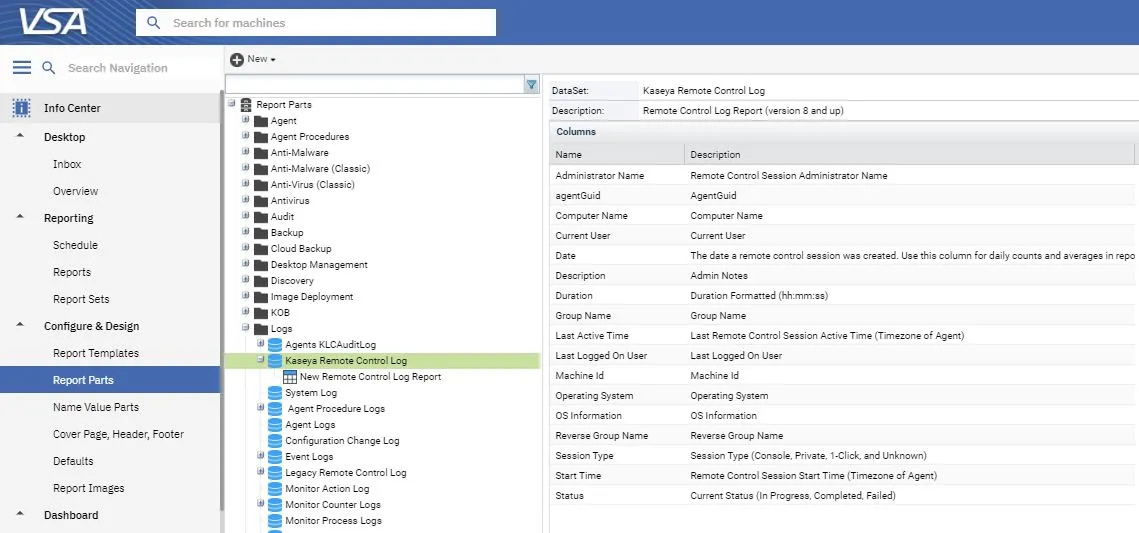Viewport: 1139px width, 533px height.
Task: Open Report Templates in the sidebar
Action: [96, 353]
